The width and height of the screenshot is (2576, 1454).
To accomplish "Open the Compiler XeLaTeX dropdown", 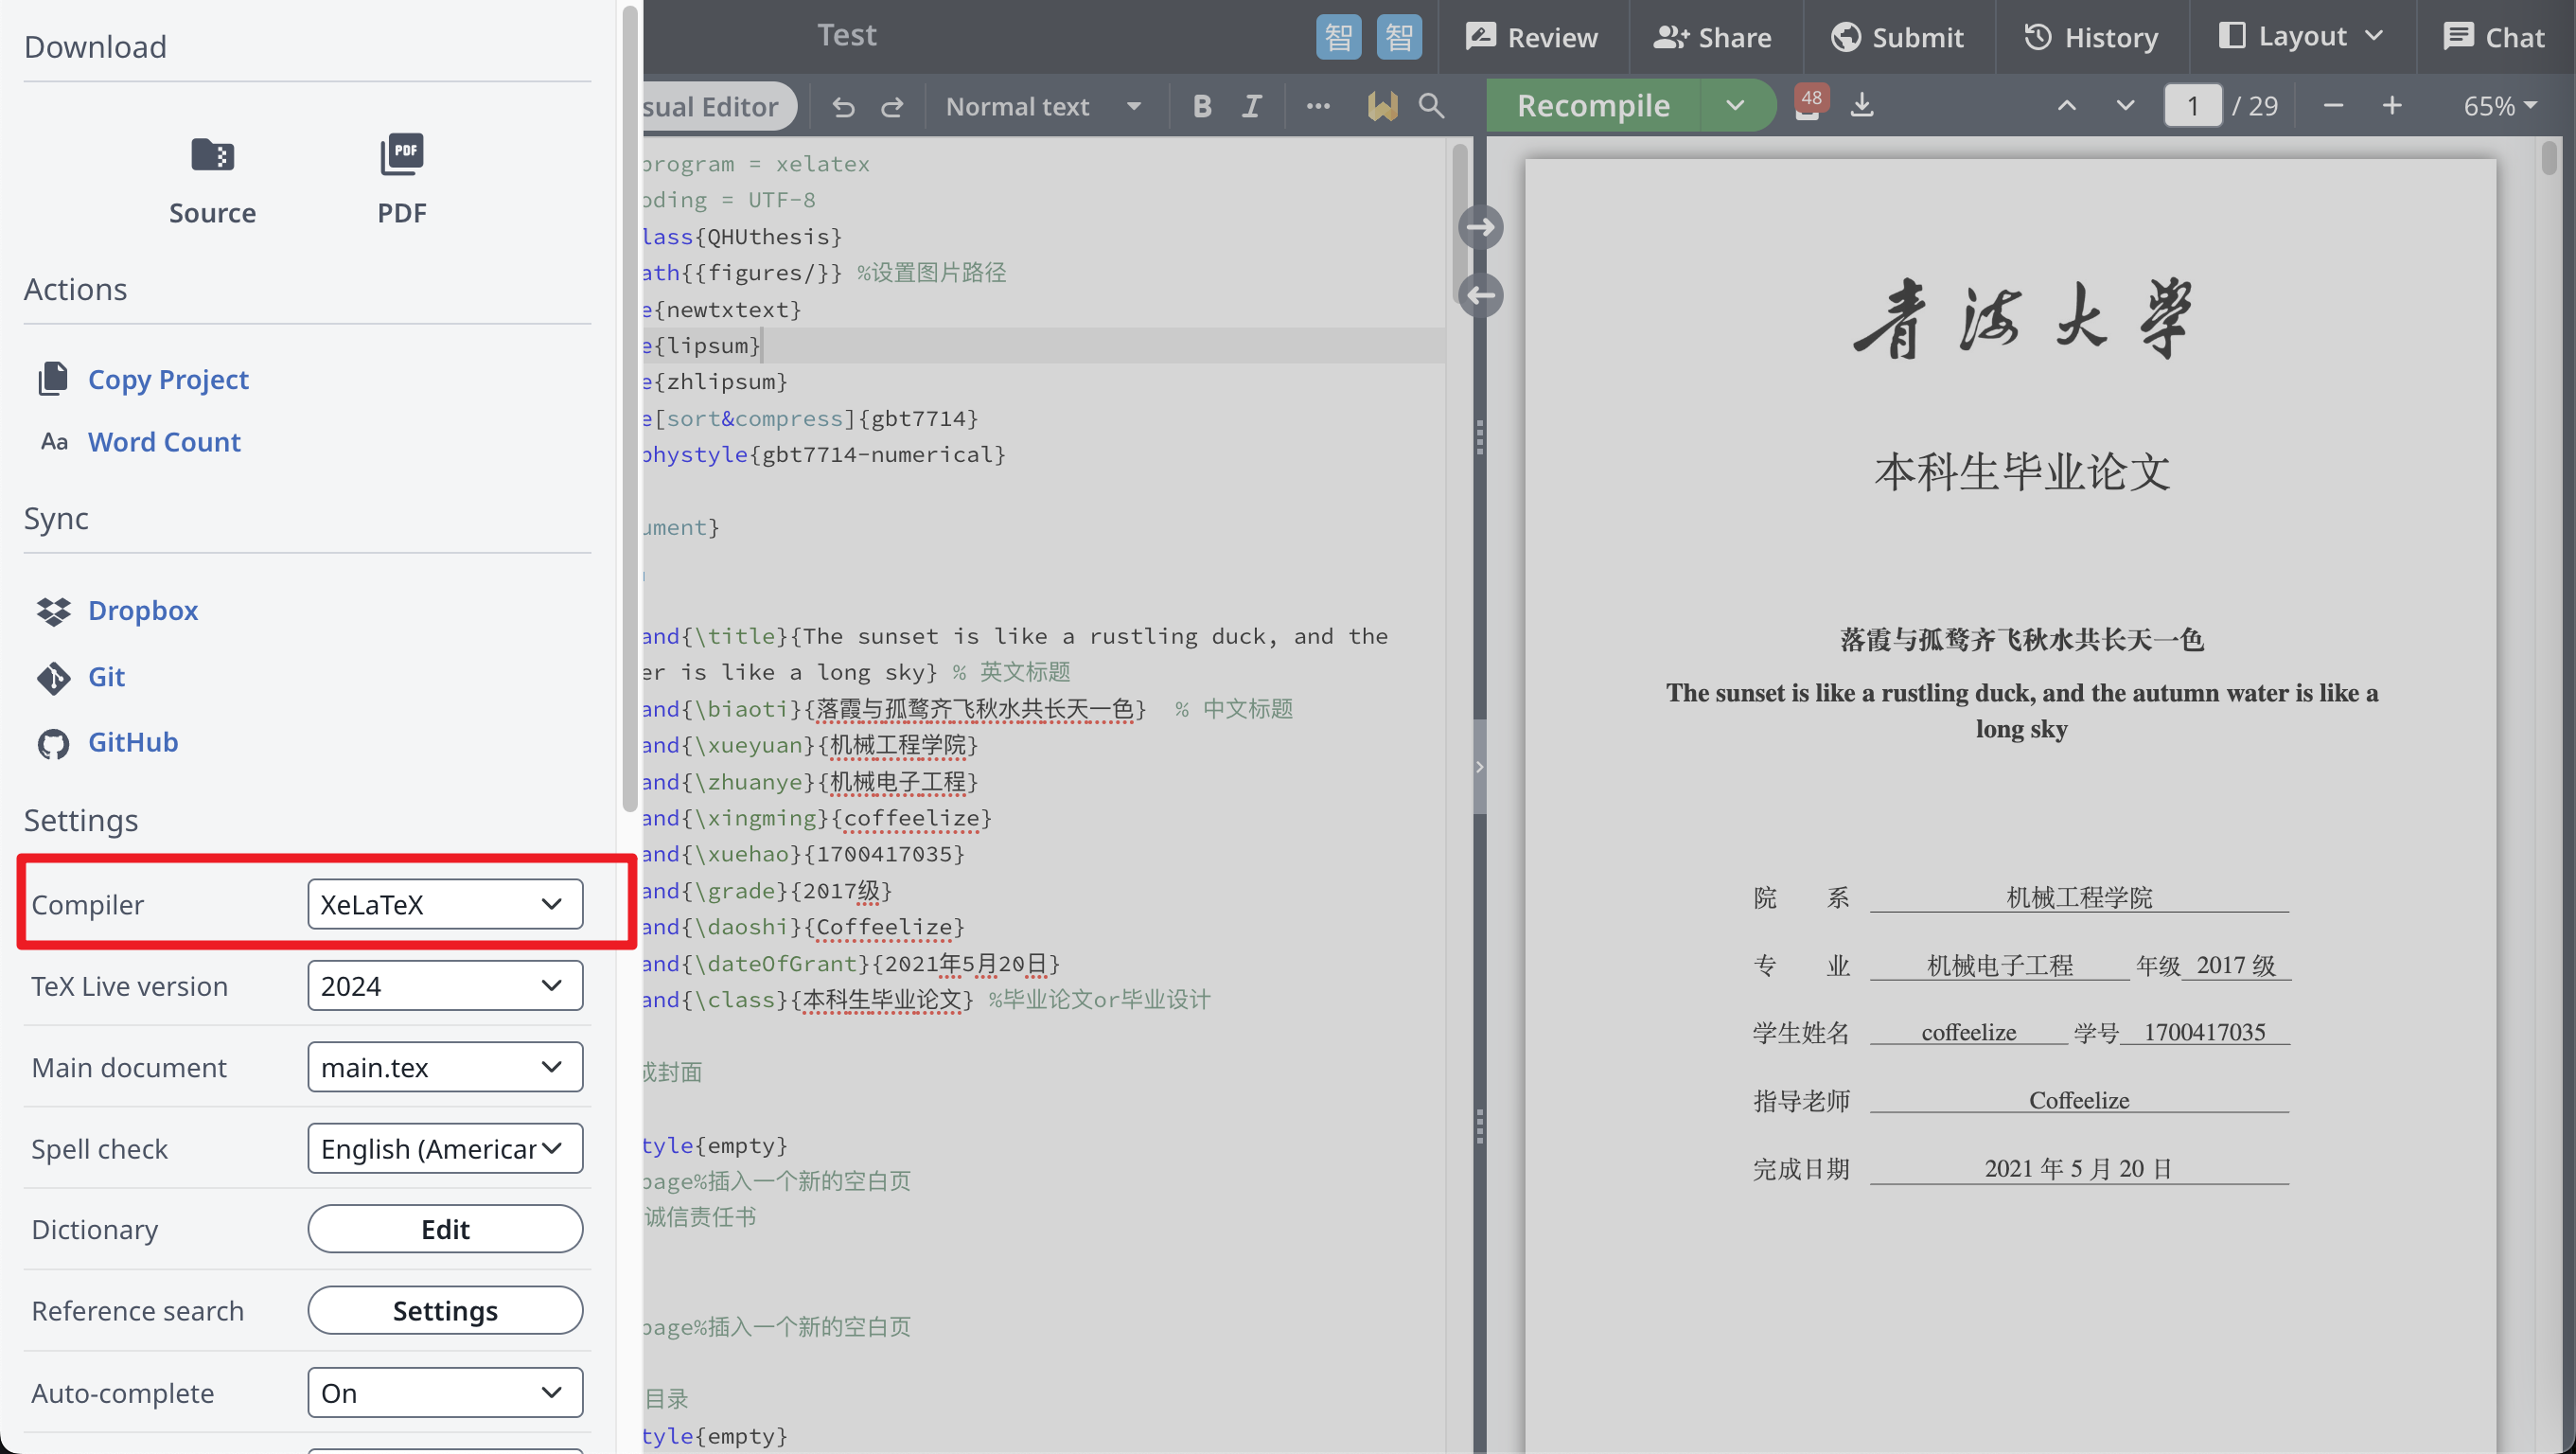I will (445, 904).
